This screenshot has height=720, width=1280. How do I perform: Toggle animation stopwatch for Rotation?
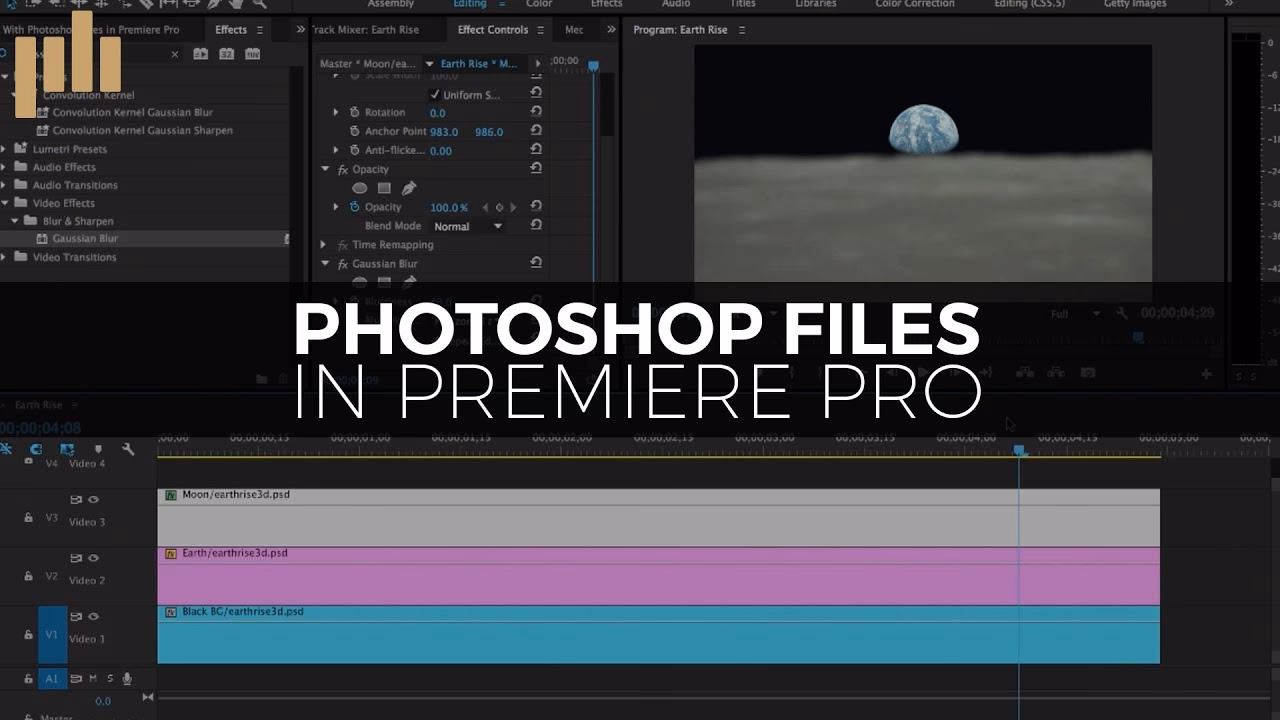(354, 112)
